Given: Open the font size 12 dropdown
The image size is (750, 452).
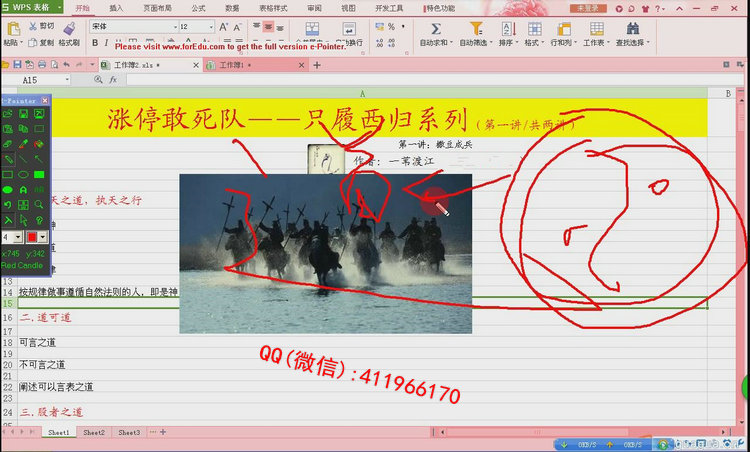Looking at the screenshot, I should [x=211, y=27].
